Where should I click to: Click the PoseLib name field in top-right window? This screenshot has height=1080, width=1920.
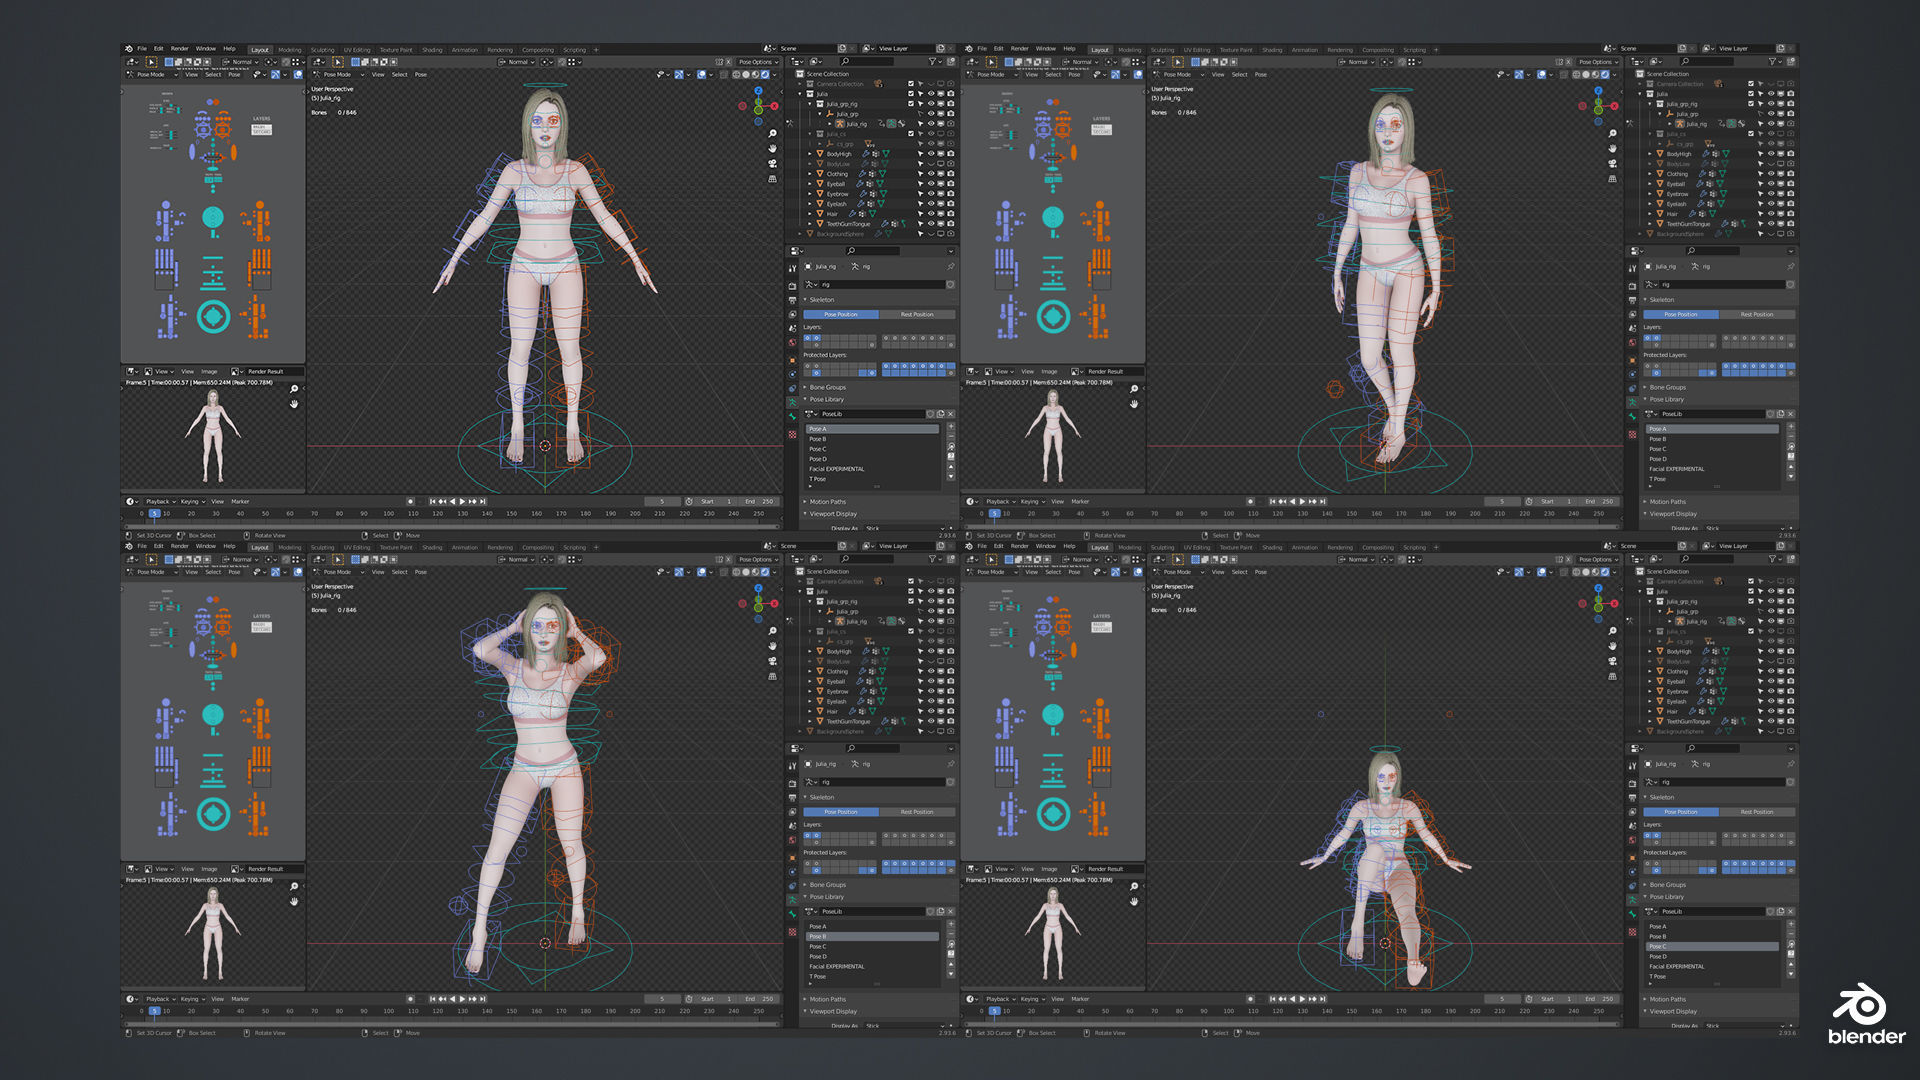tap(1712, 414)
